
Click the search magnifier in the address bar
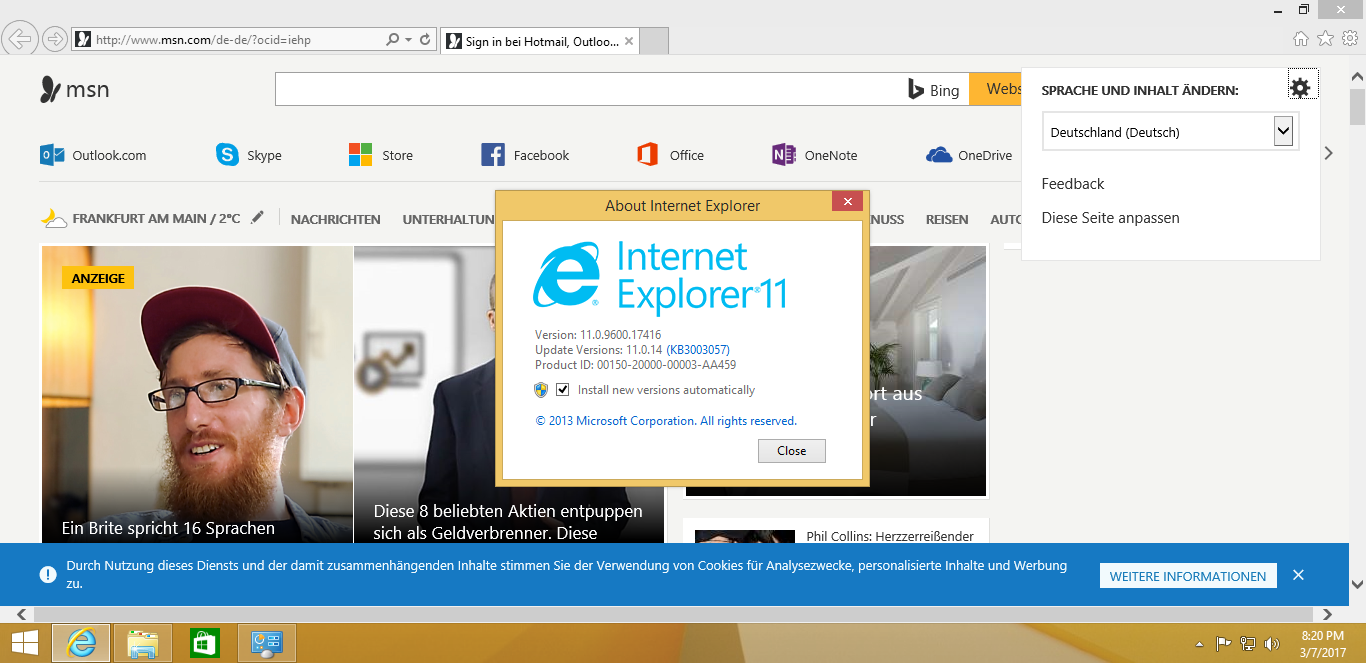click(x=393, y=40)
